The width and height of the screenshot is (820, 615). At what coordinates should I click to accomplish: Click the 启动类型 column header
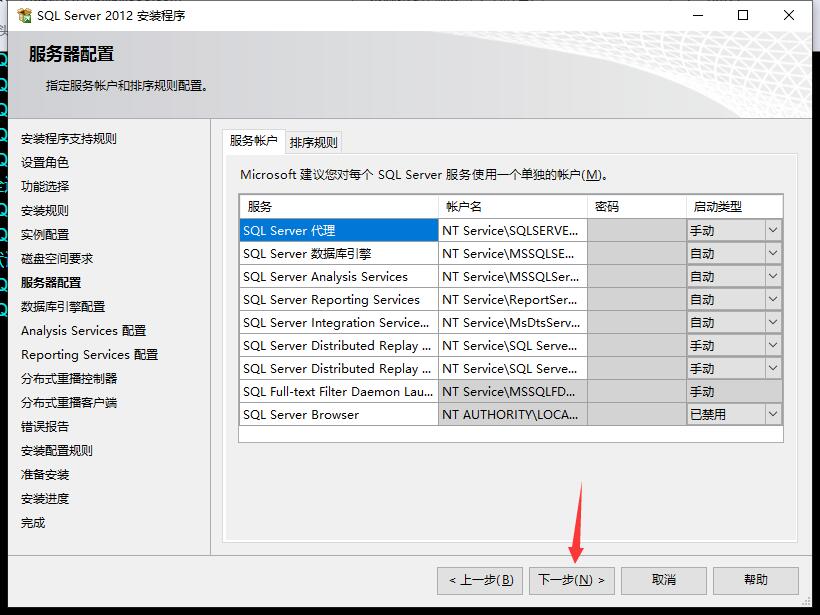pos(734,206)
